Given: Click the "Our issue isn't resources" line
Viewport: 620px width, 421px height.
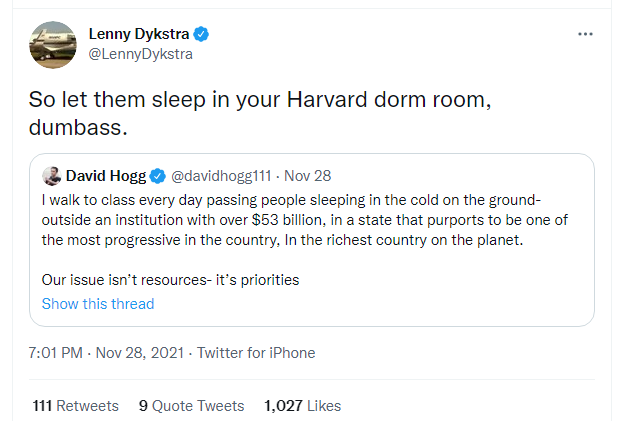Looking at the screenshot, I should pyautogui.click(x=170, y=280).
